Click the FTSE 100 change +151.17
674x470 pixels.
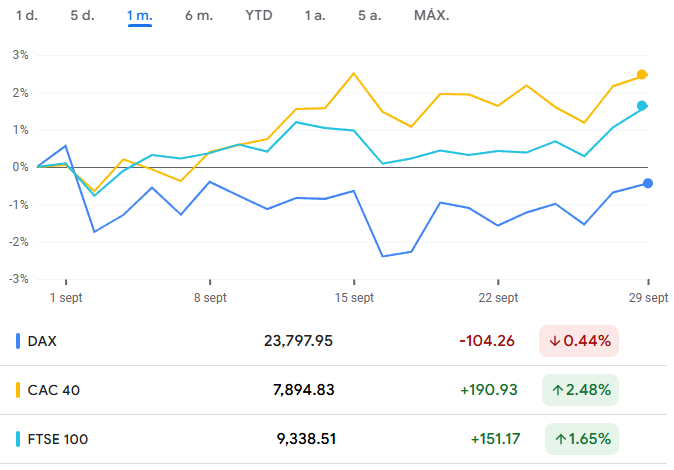click(495, 439)
